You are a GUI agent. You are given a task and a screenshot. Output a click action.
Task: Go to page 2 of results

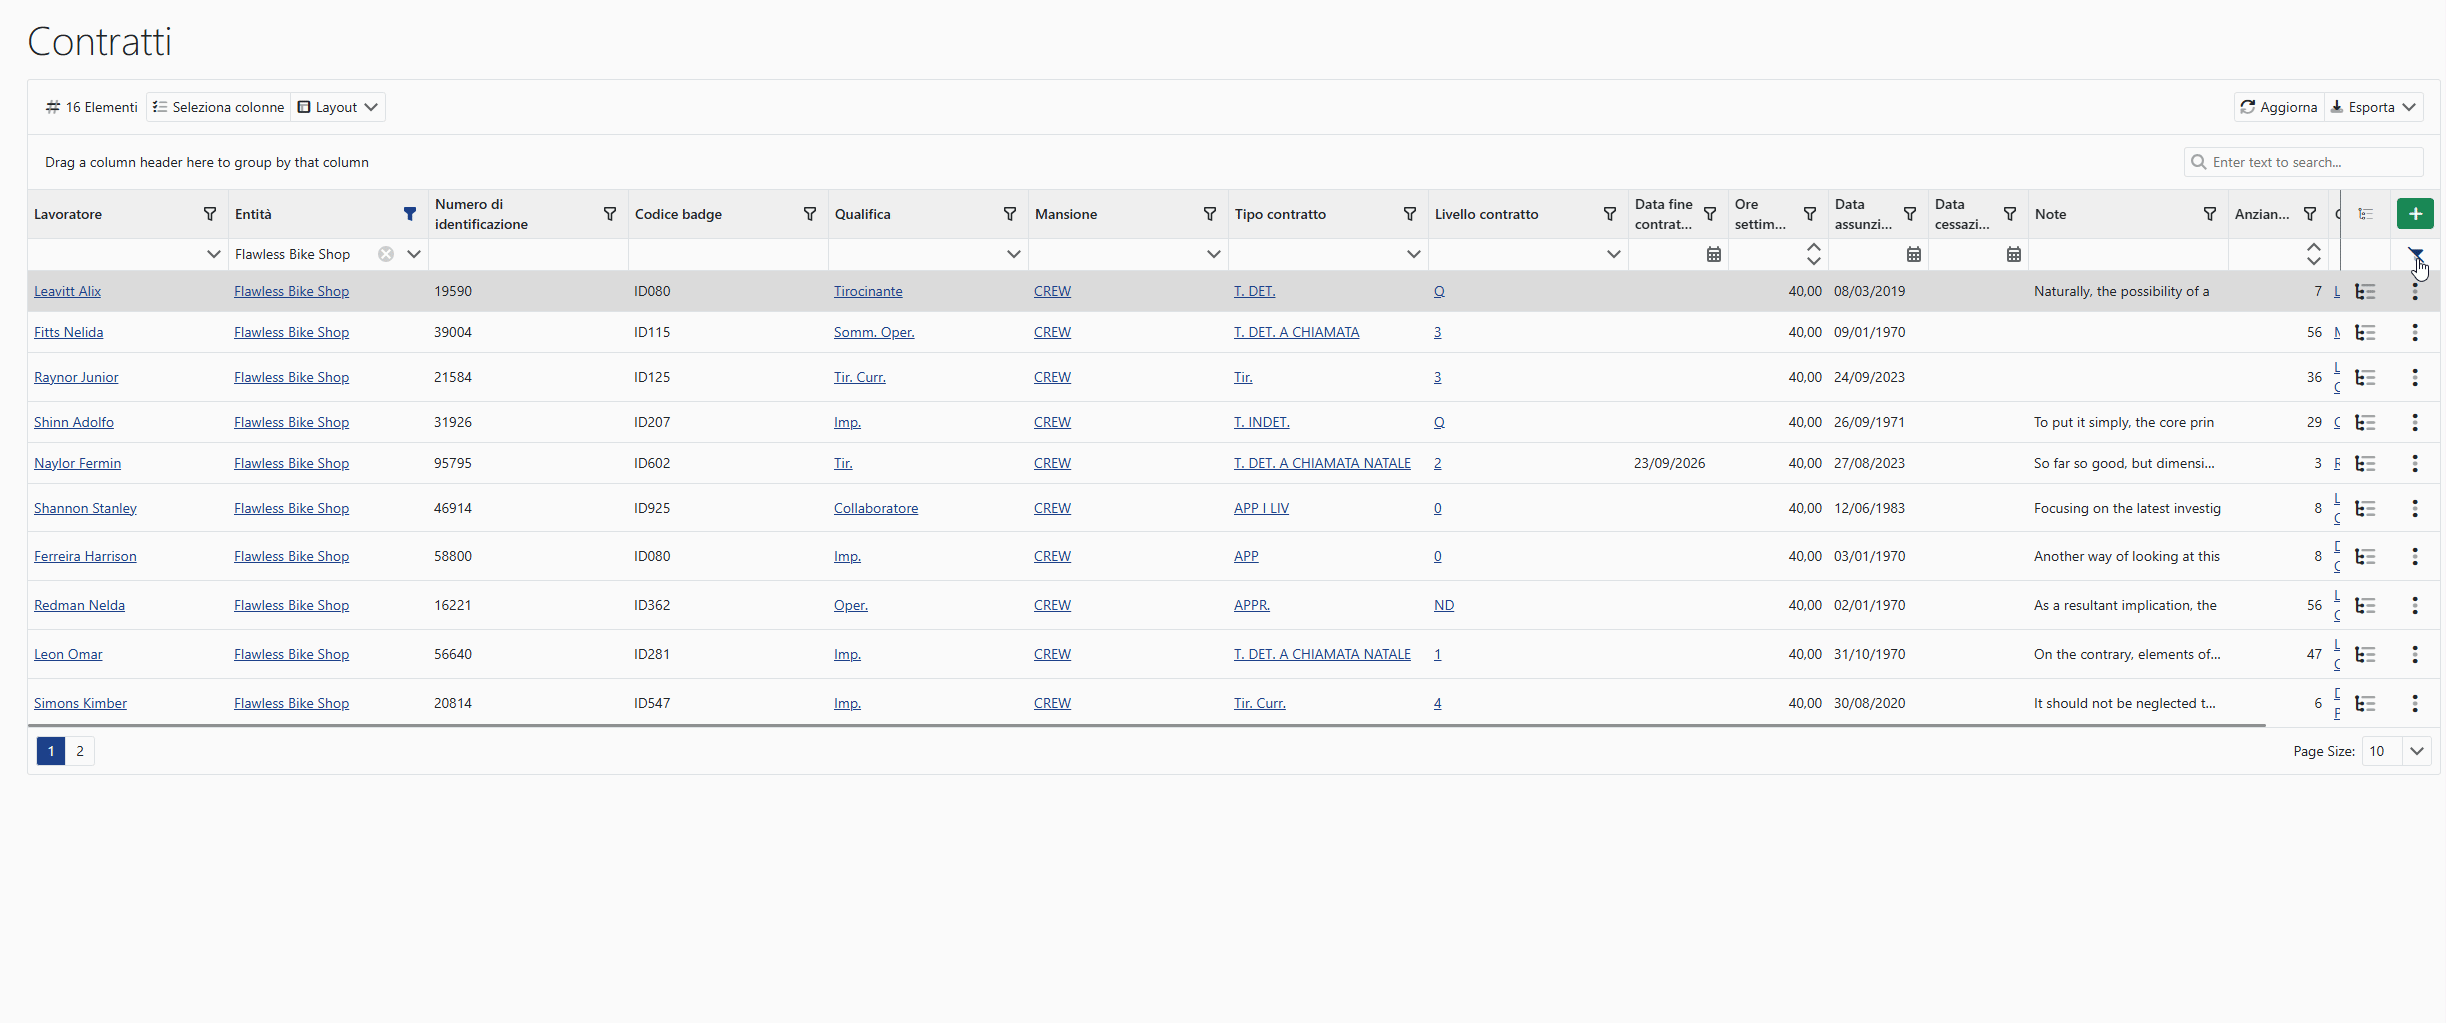pyautogui.click(x=80, y=751)
